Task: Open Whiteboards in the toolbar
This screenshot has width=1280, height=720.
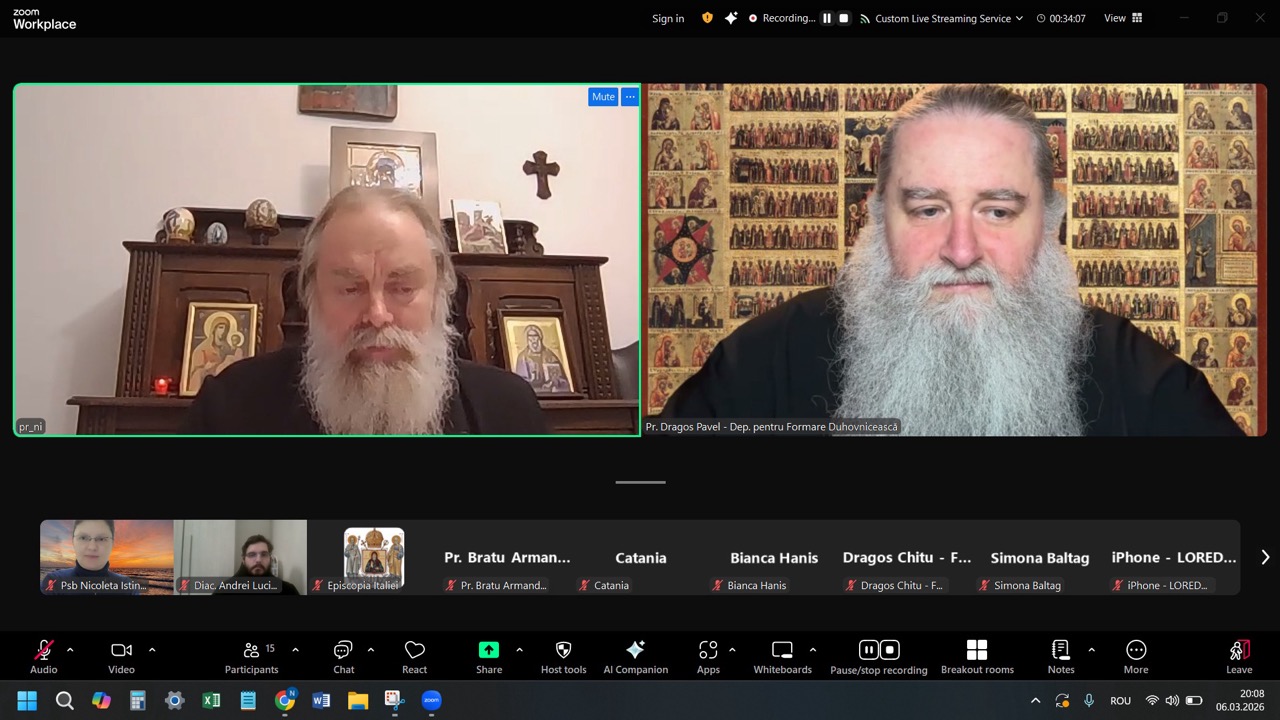Action: tap(782, 655)
